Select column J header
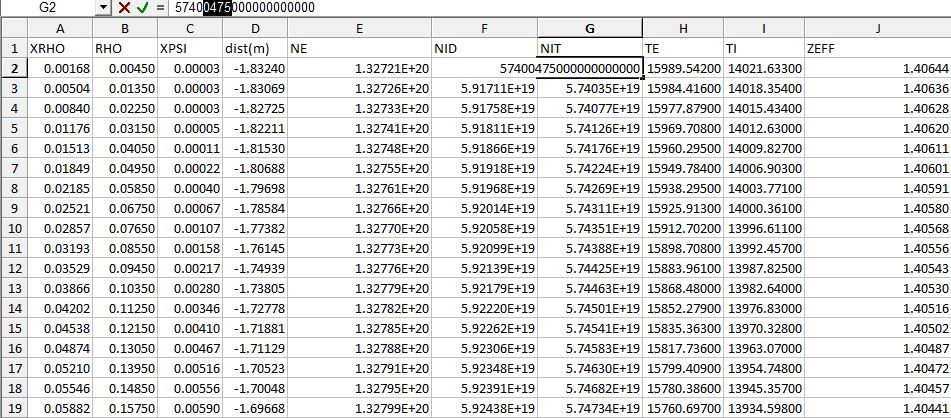The height and width of the screenshot is (418, 951). tap(876, 28)
